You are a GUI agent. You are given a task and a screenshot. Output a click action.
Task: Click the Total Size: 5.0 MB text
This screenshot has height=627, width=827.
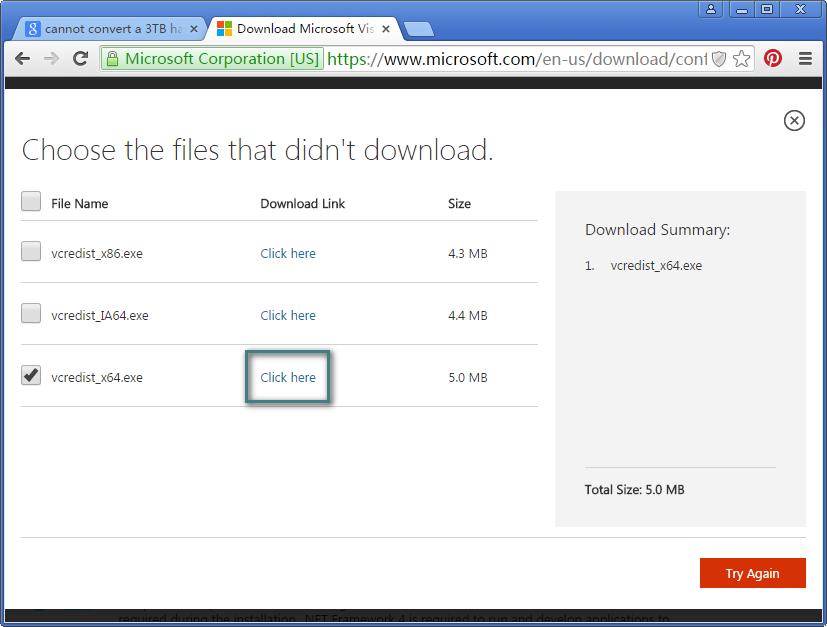tap(634, 490)
